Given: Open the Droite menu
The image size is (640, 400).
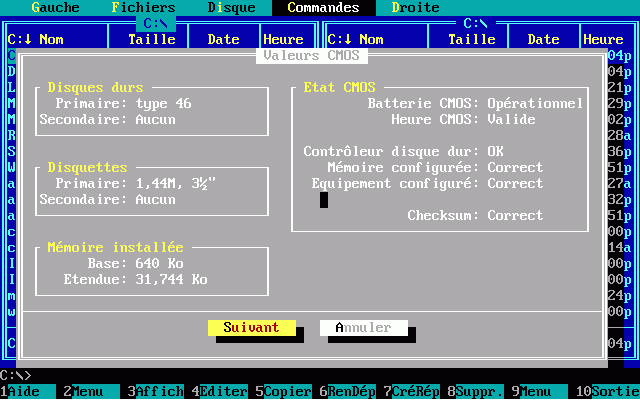Looking at the screenshot, I should click(415, 7).
